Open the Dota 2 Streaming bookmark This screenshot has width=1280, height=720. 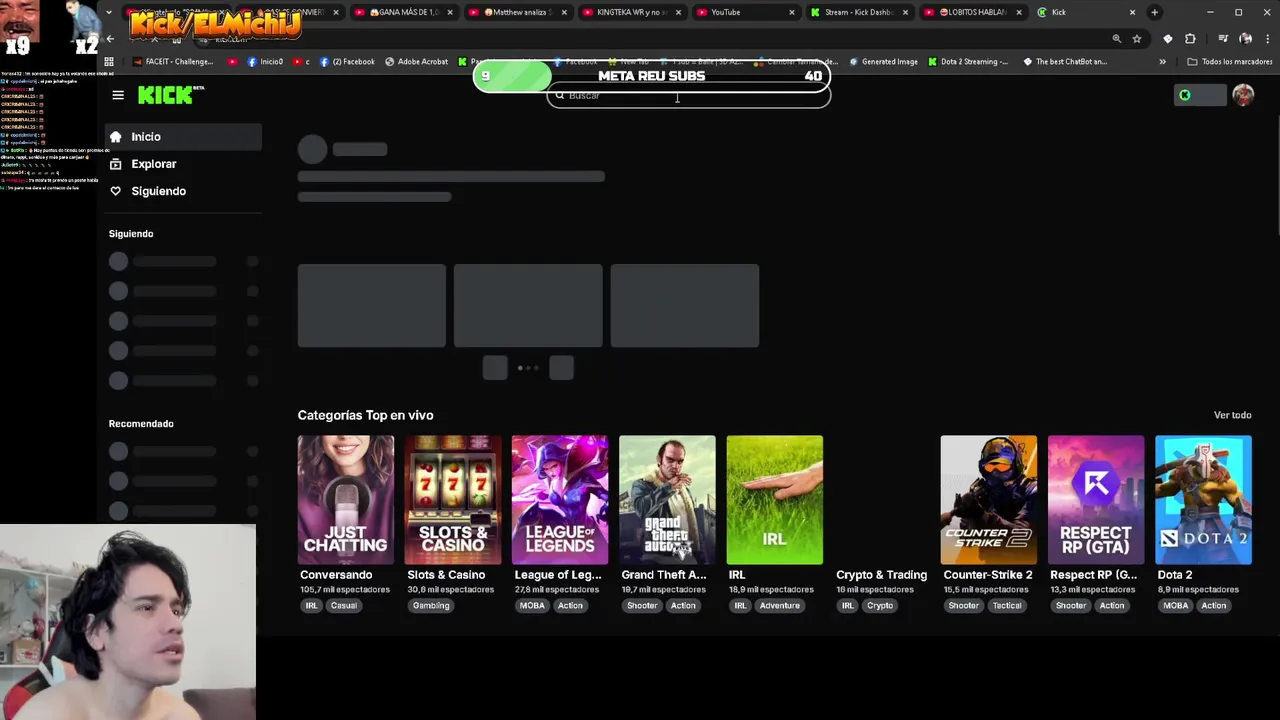pyautogui.click(x=968, y=61)
